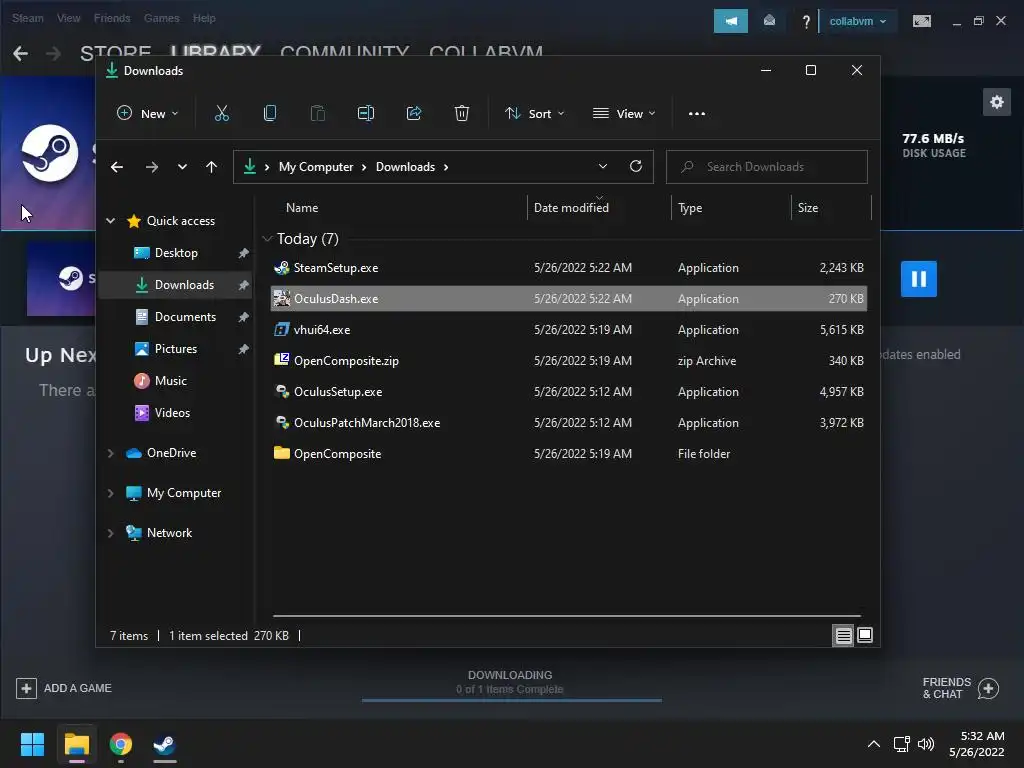This screenshot has height=768, width=1024.
Task: Click the File Explorer taskbar icon
Action: pyautogui.click(x=76, y=744)
